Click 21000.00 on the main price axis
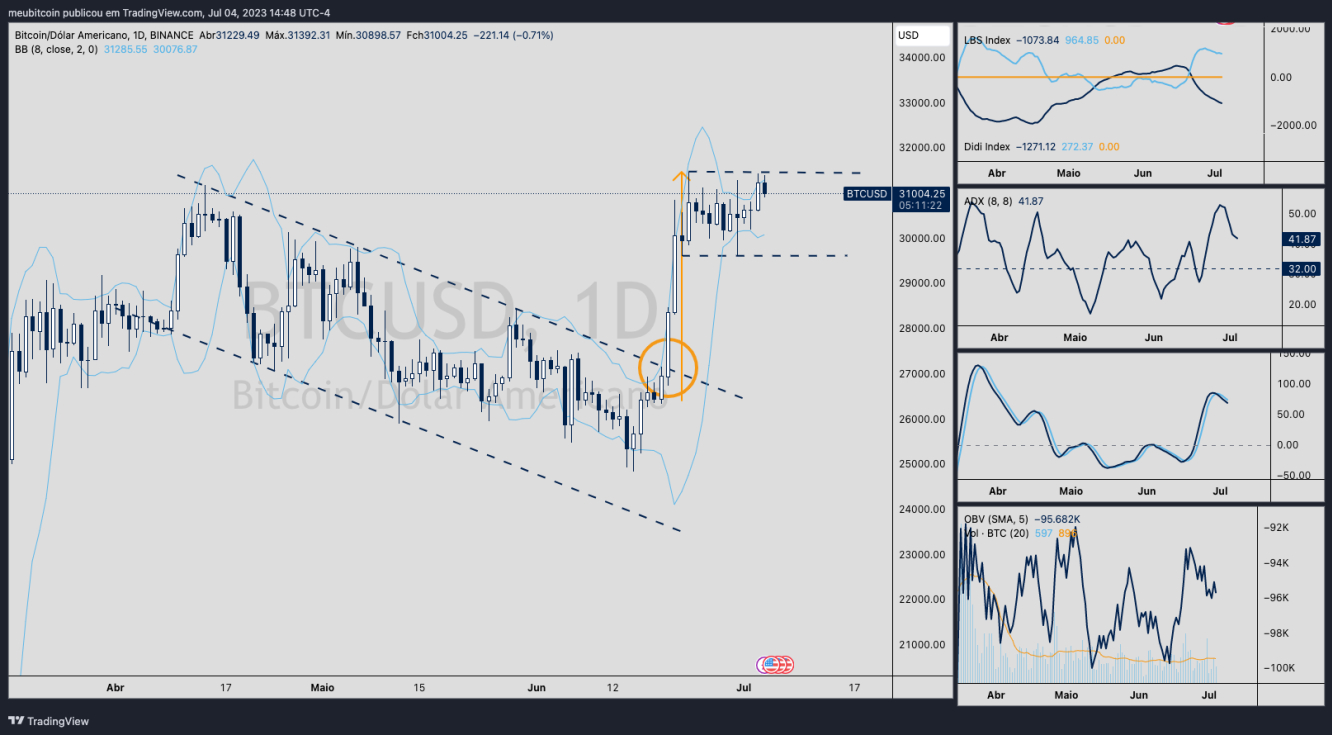This screenshot has height=735, width=1332. [921, 645]
